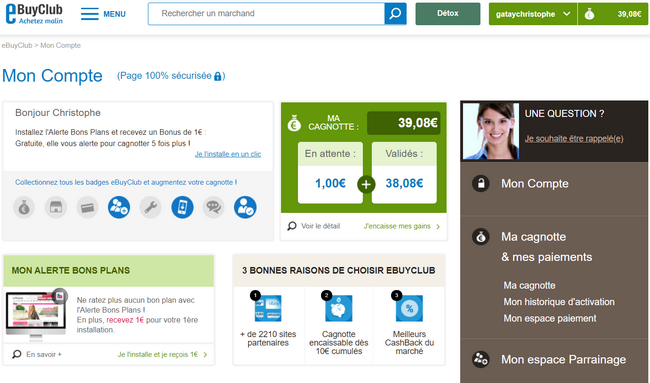
Task: Select the mobile phone download badge
Action: pyautogui.click(x=182, y=207)
